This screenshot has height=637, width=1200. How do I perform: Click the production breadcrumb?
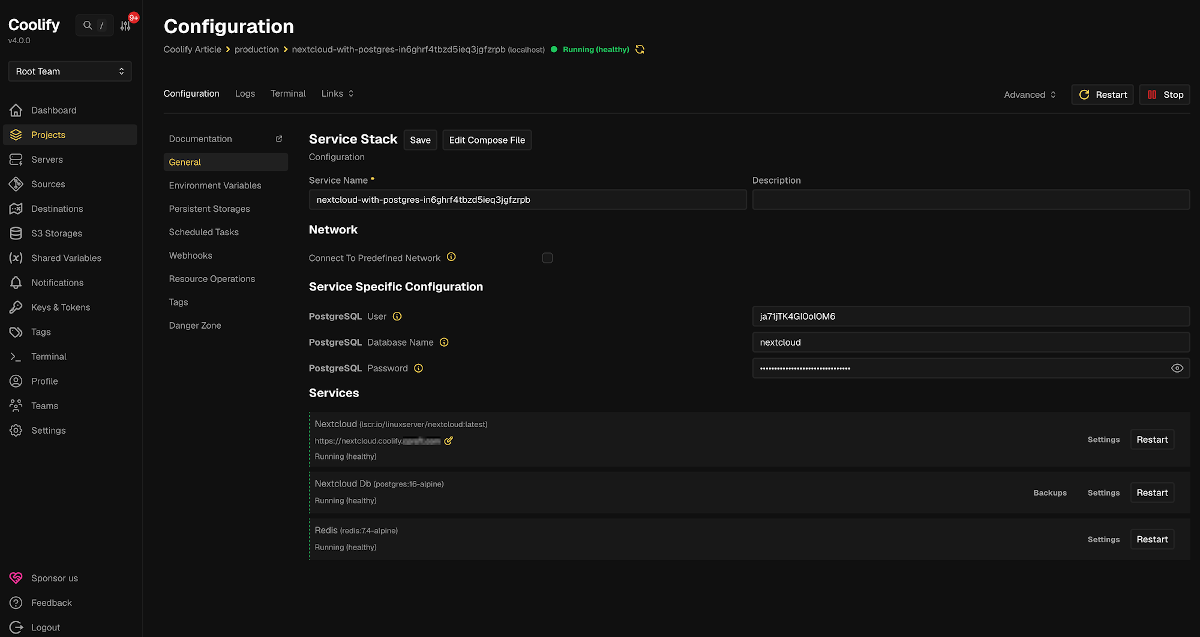256,49
